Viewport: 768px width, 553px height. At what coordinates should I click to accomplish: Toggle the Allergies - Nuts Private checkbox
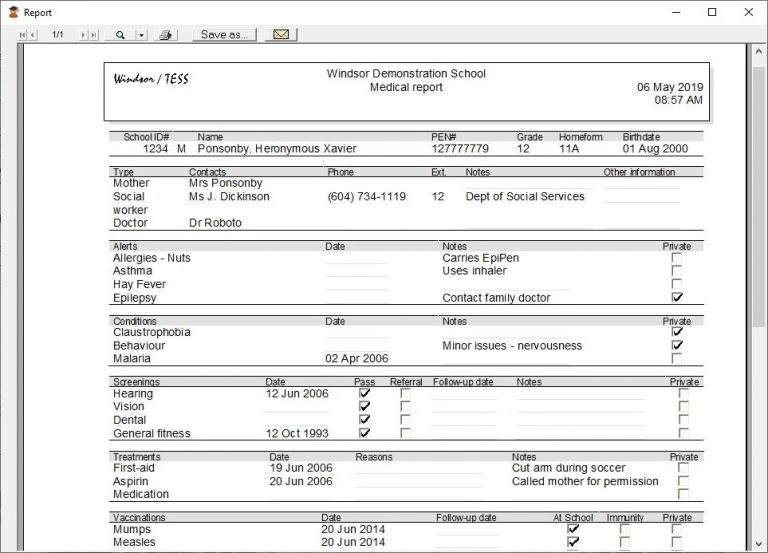[x=677, y=258]
